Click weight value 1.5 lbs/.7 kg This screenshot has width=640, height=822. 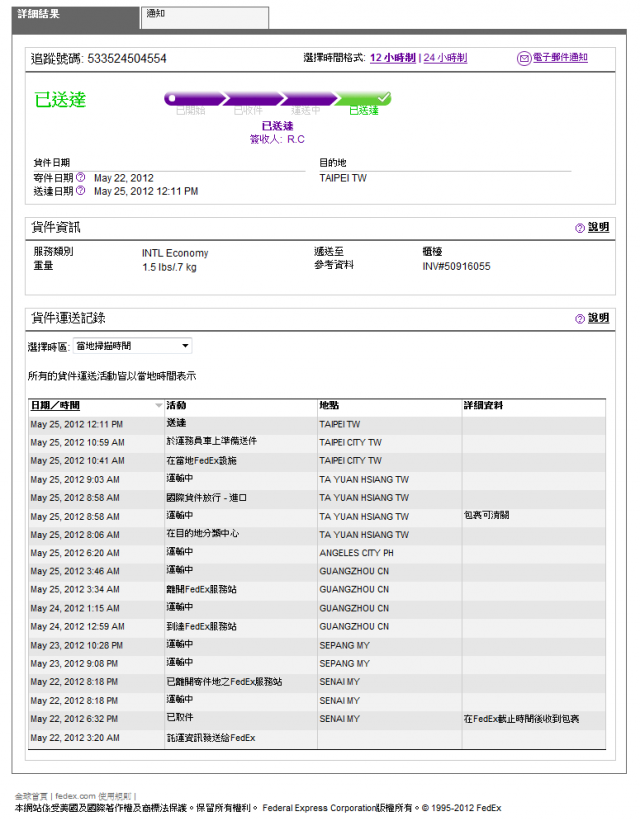[x=169, y=267]
